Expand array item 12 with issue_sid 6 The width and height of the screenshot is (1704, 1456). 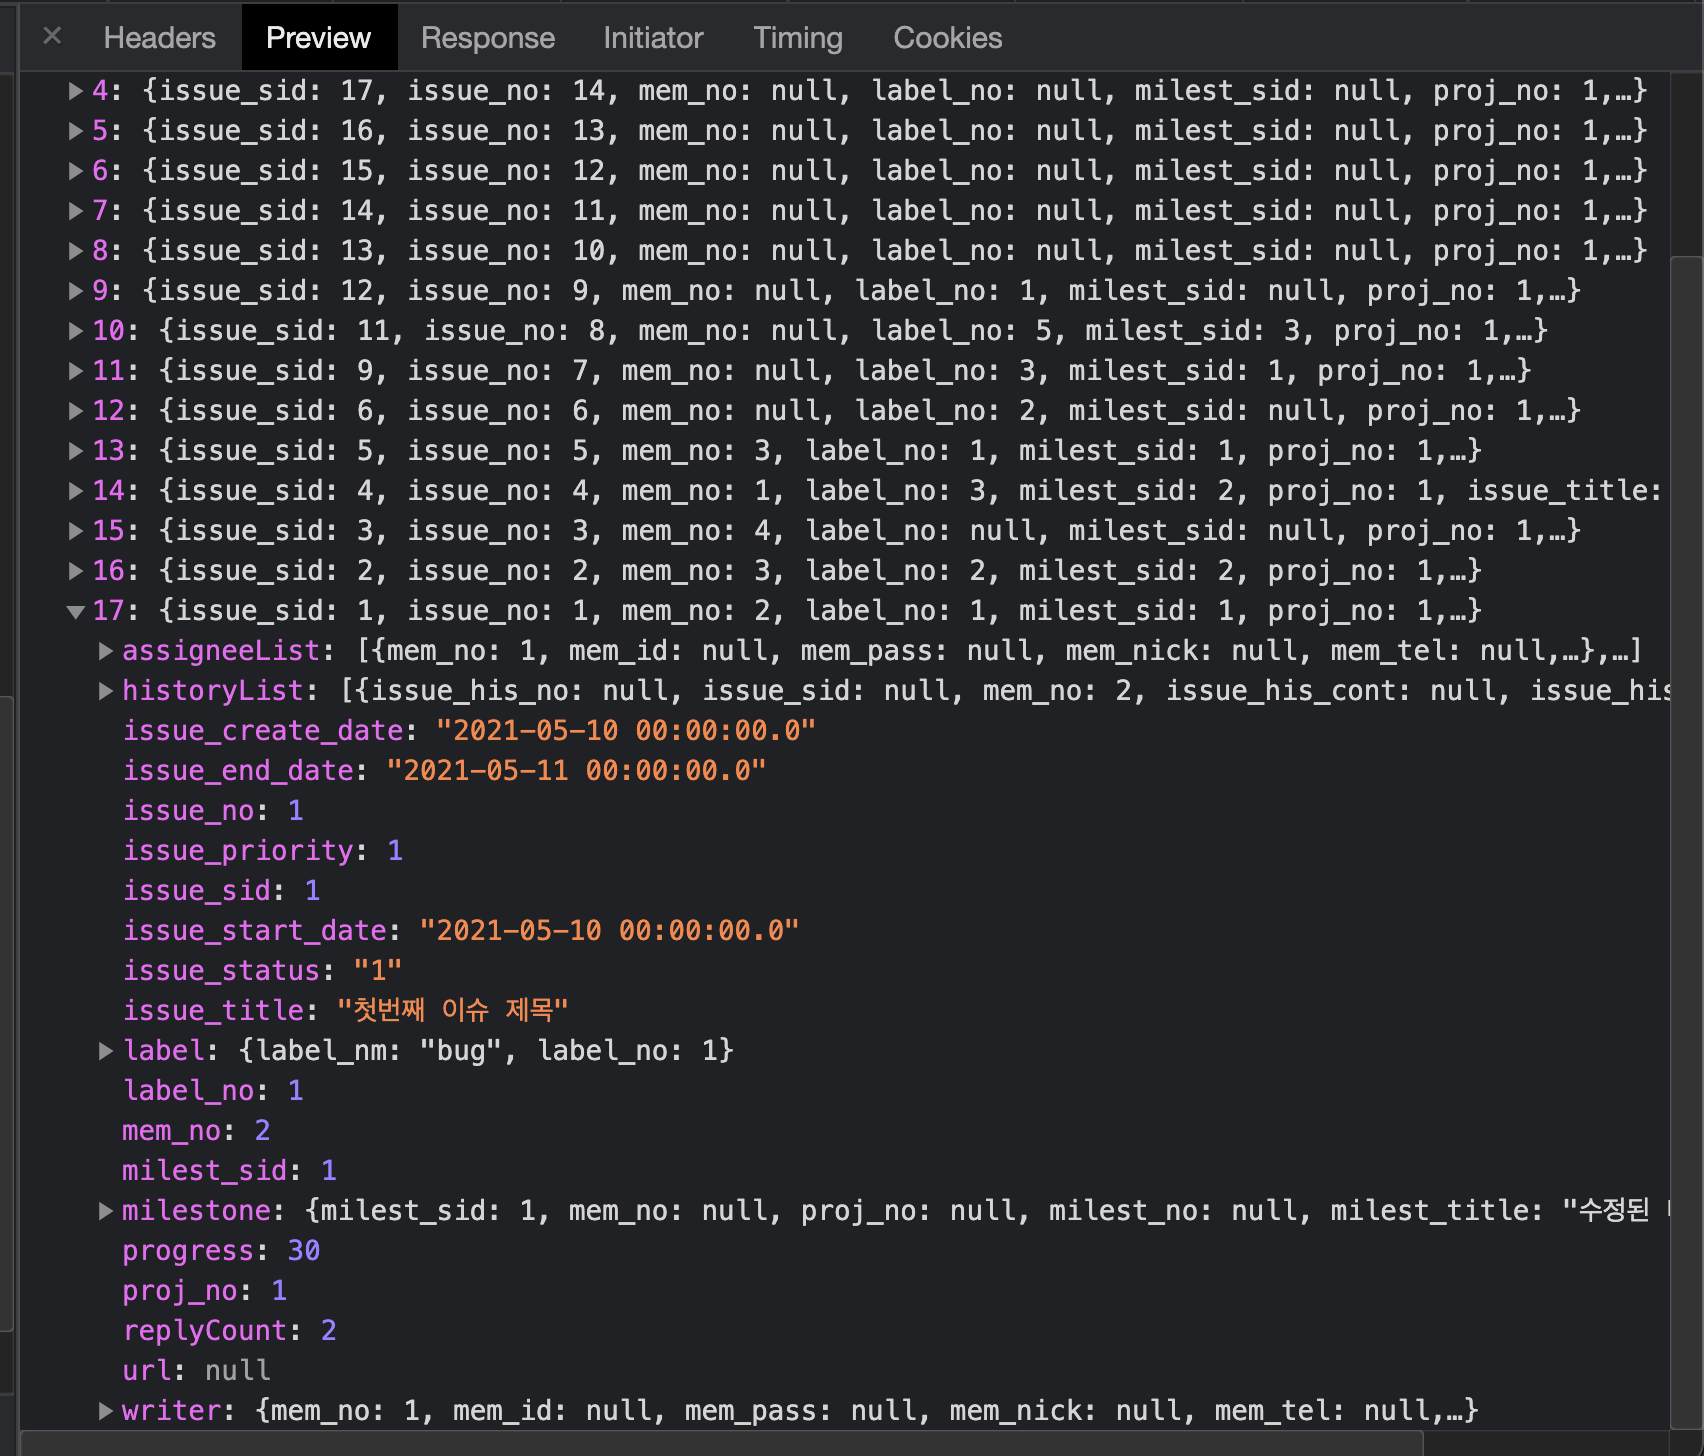click(x=76, y=411)
